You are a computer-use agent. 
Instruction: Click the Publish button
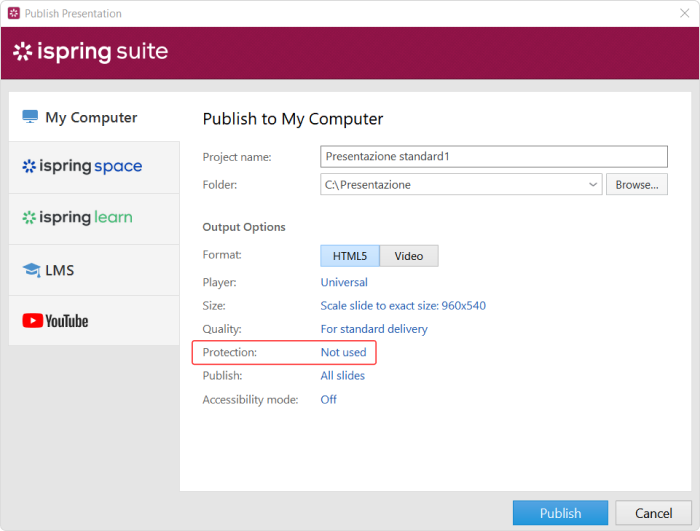pos(560,513)
